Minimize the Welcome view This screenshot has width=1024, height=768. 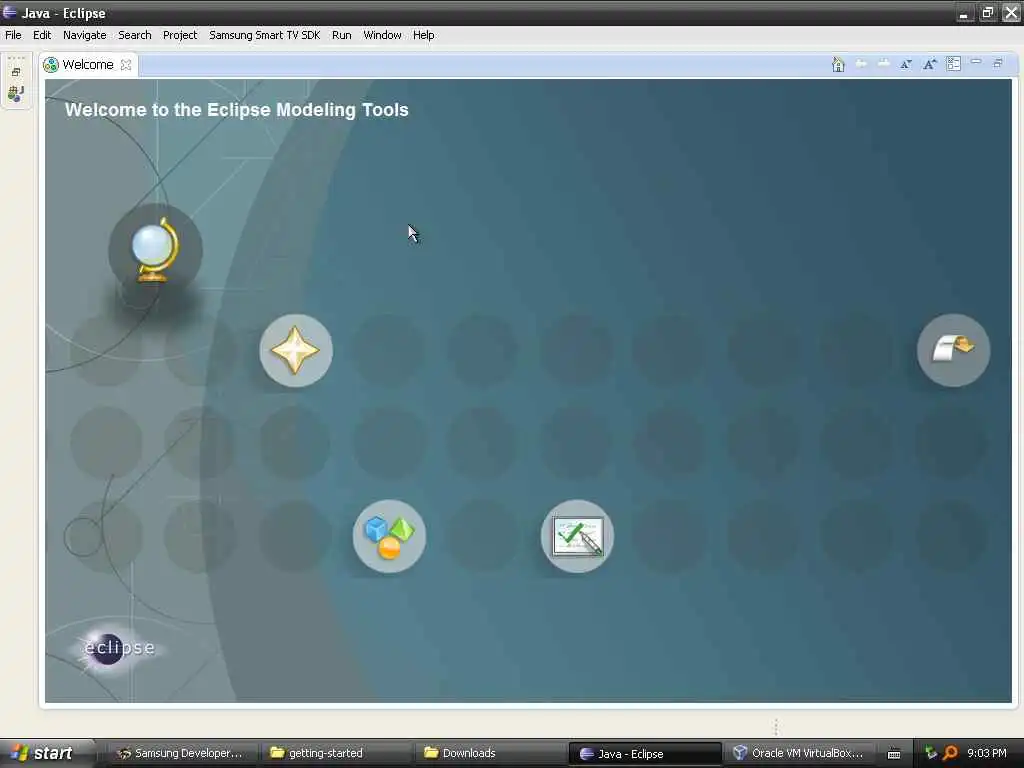[x=976, y=62]
